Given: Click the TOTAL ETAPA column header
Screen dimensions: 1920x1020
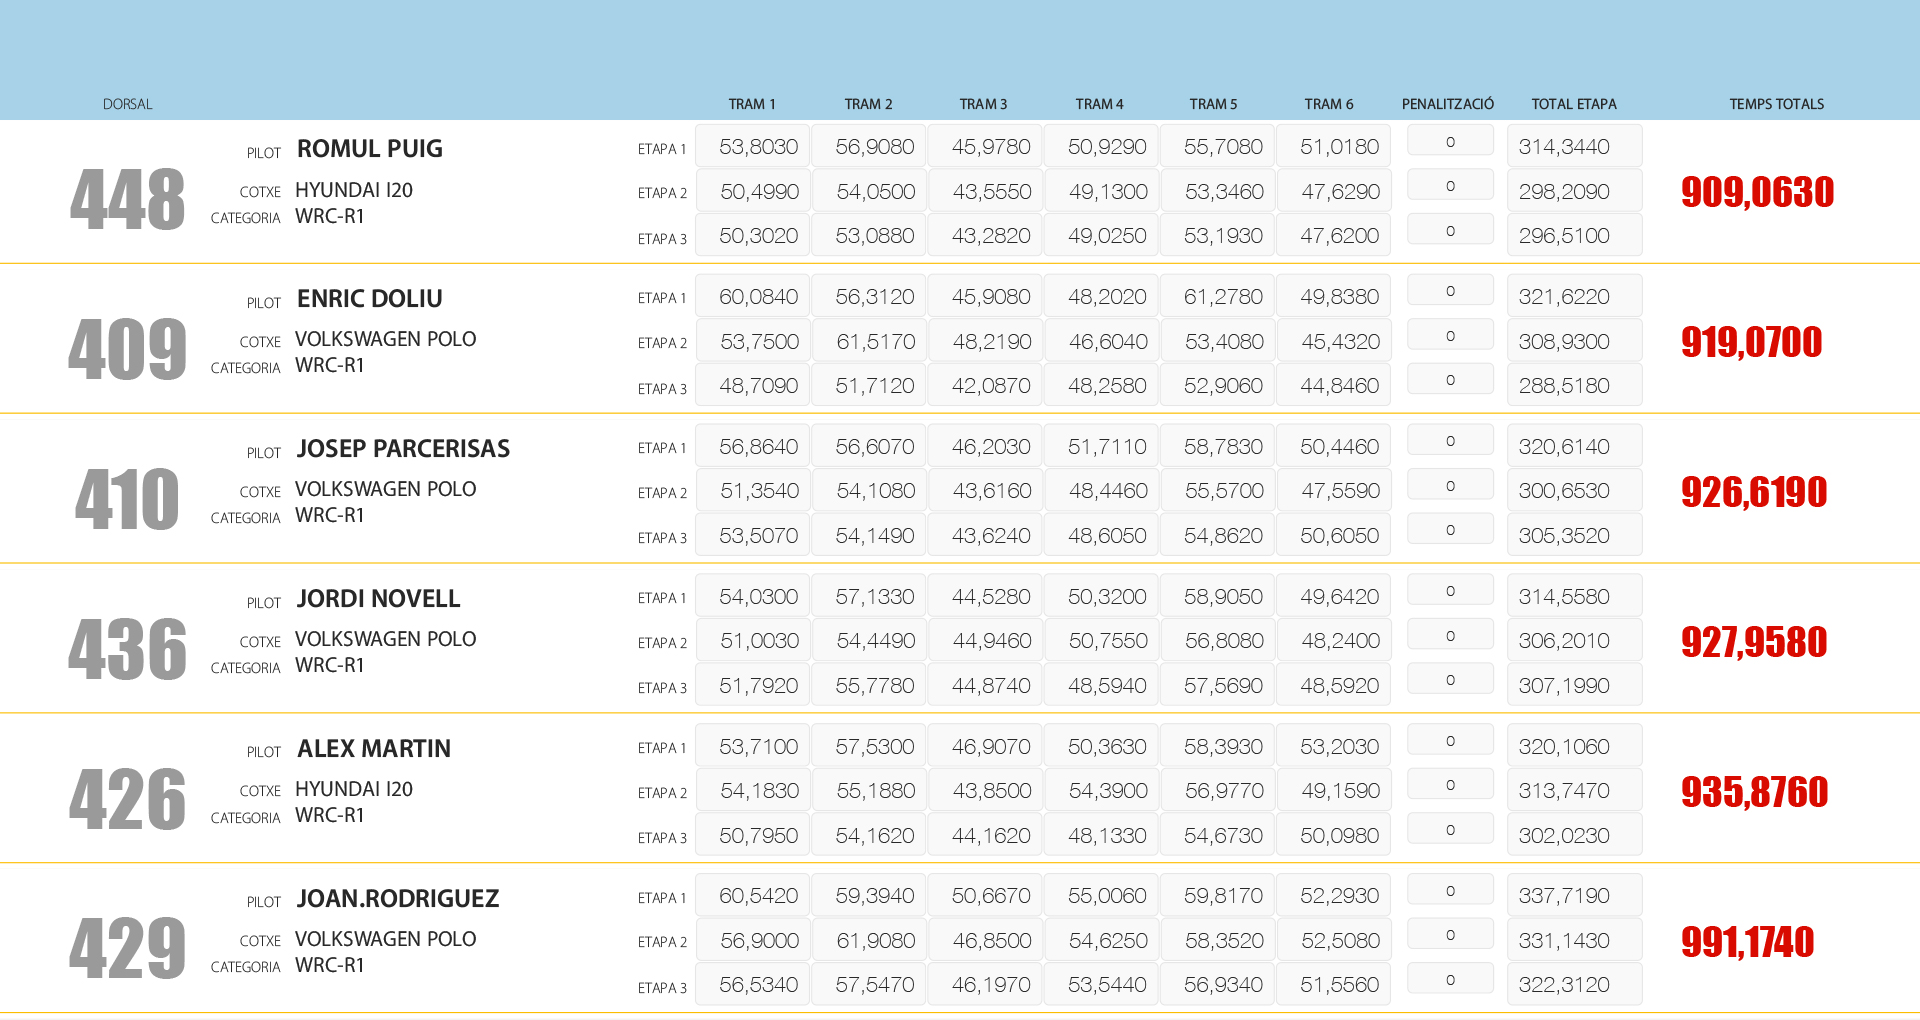Looking at the screenshot, I should [1573, 104].
